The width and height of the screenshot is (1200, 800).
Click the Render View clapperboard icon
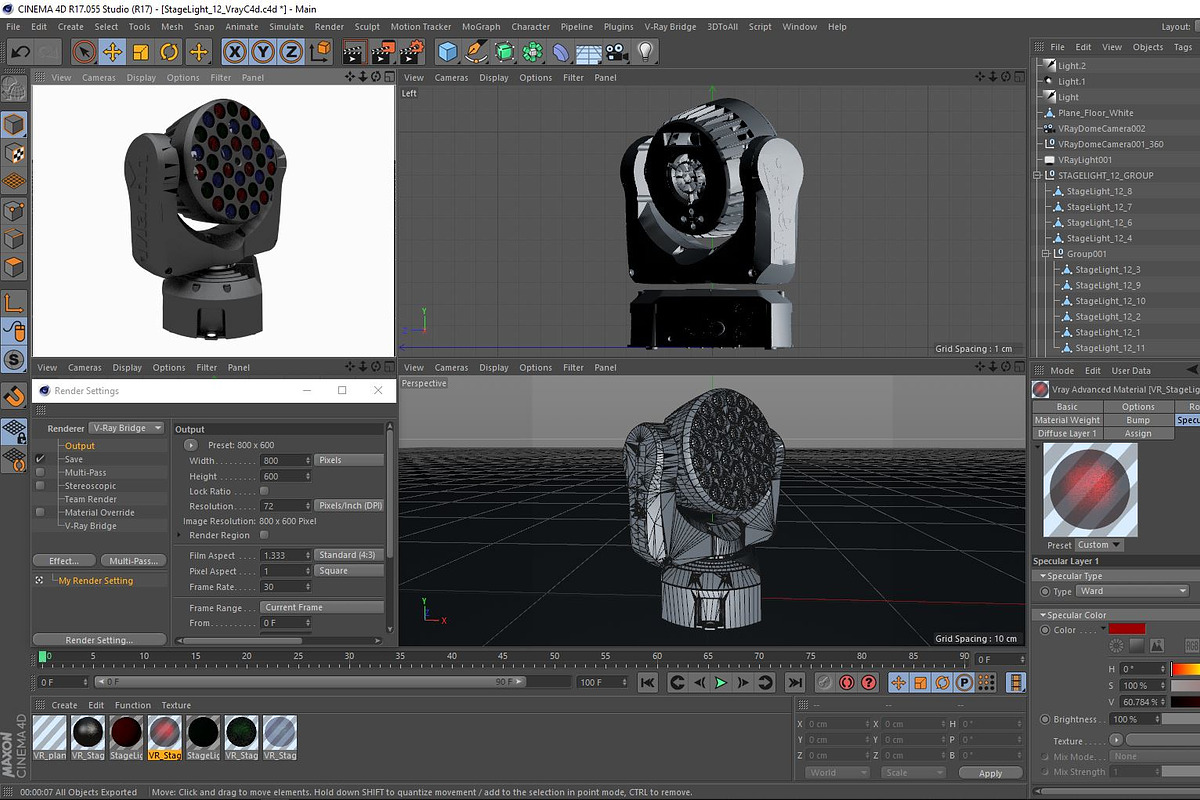point(354,52)
